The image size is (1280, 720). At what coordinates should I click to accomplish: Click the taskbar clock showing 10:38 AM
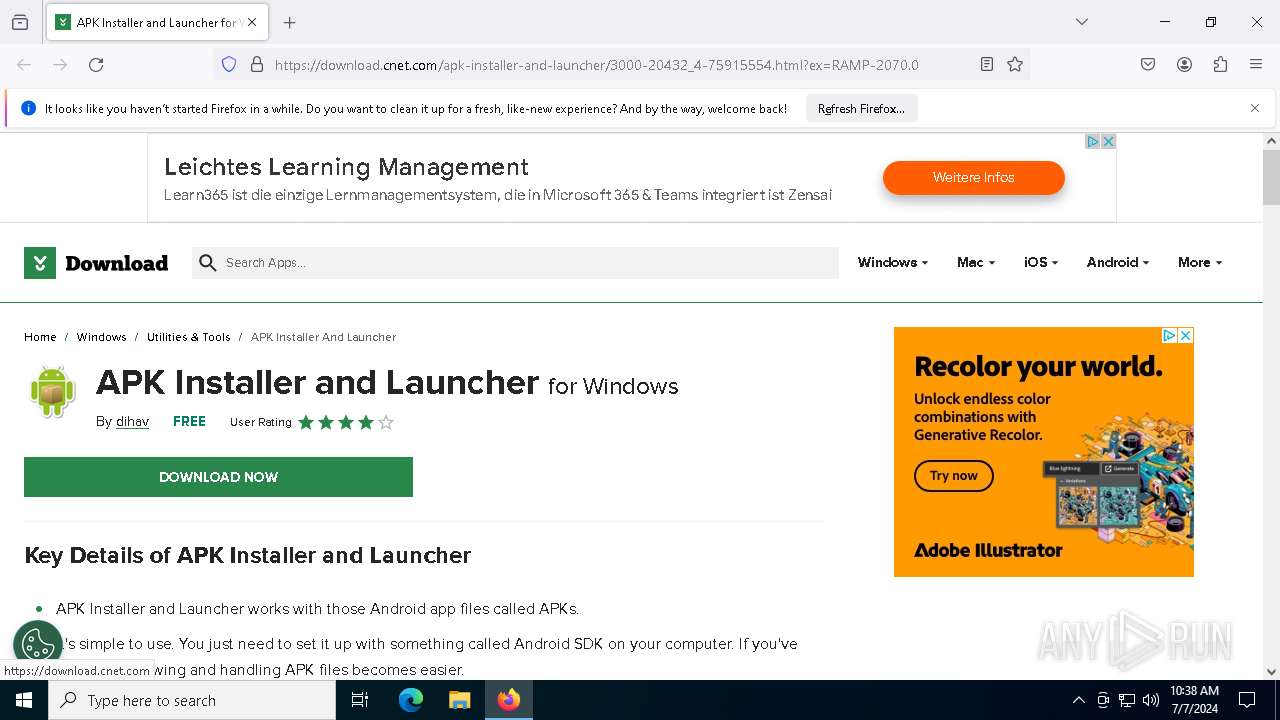pos(1194,700)
